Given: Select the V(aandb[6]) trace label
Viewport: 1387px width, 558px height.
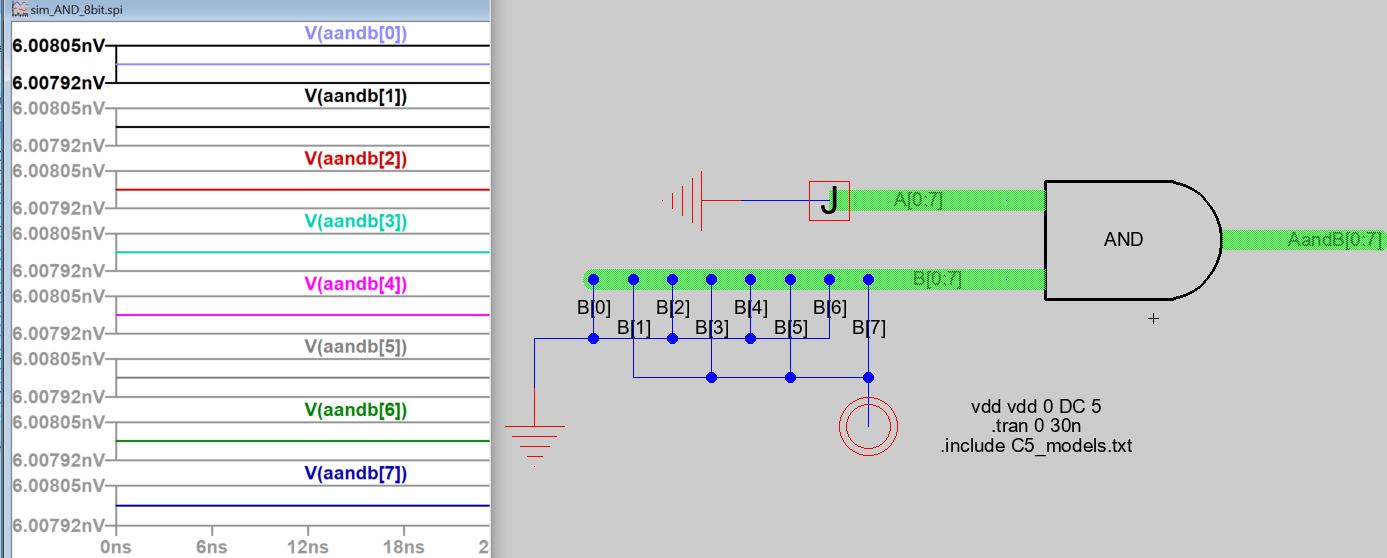Looking at the screenshot, I should (x=355, y=410).
